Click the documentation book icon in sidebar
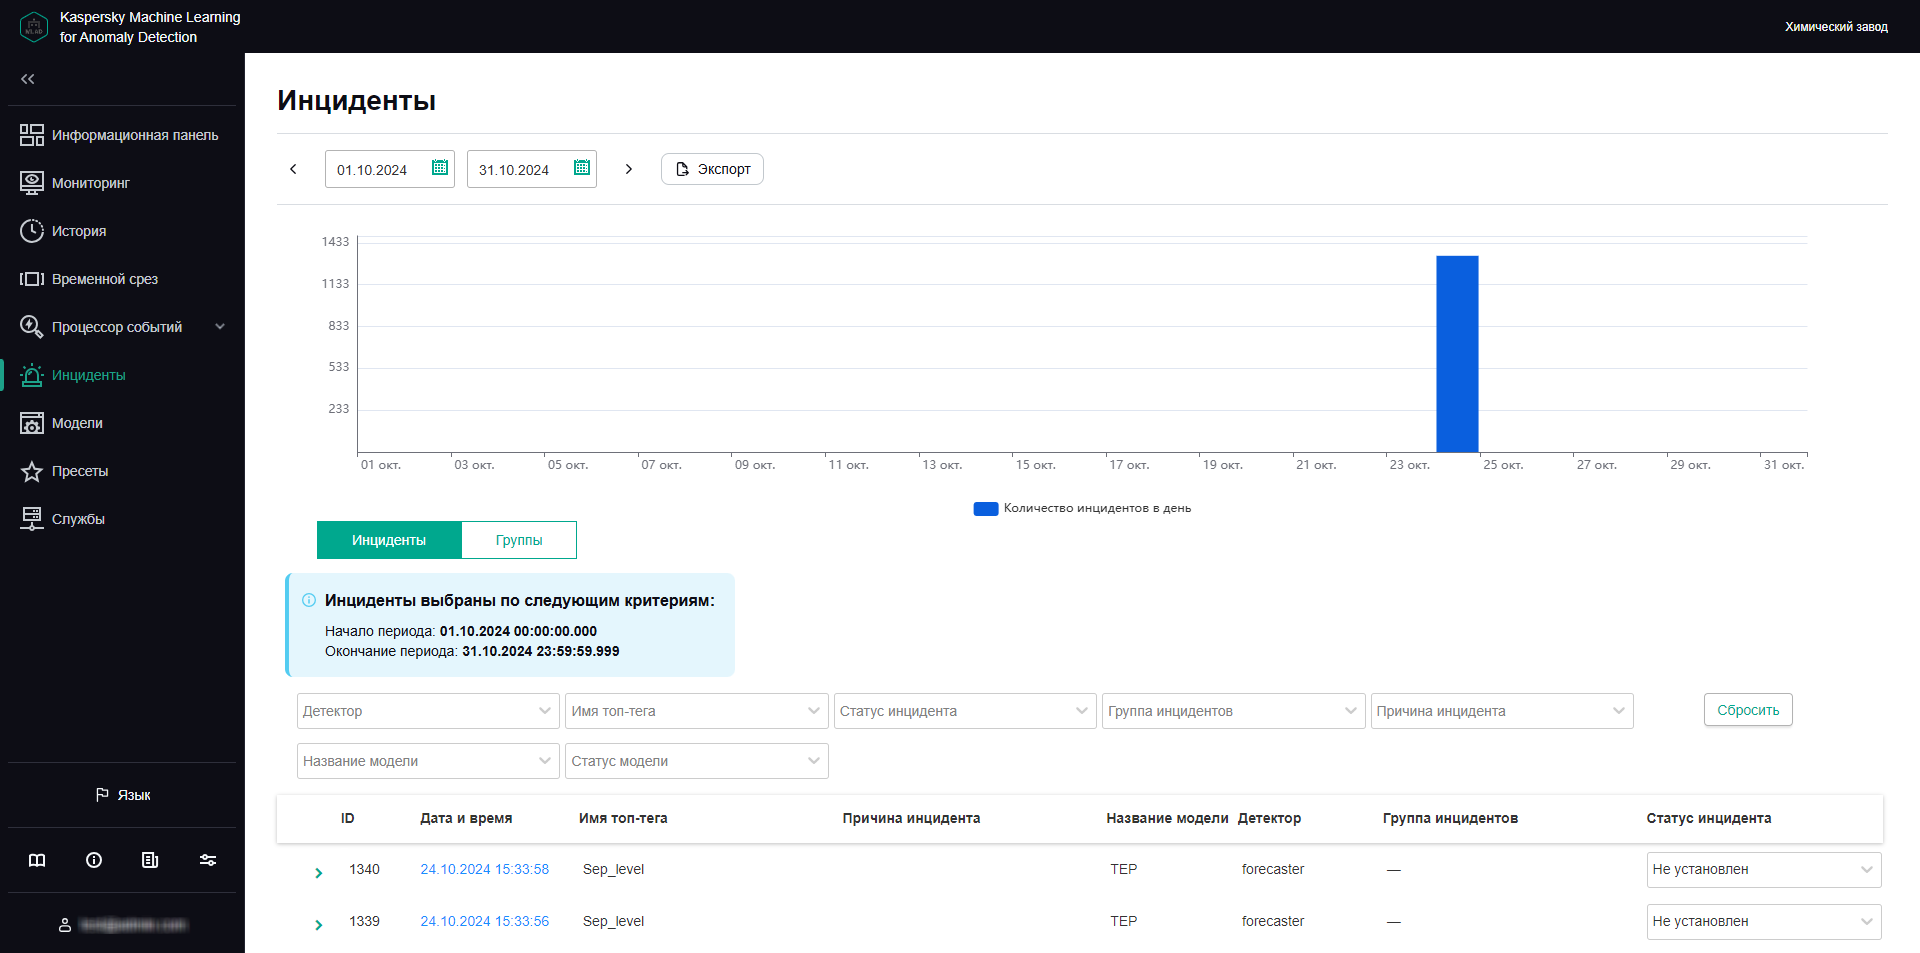This screenshot has width=1920, height=953. tap(37, 860)
